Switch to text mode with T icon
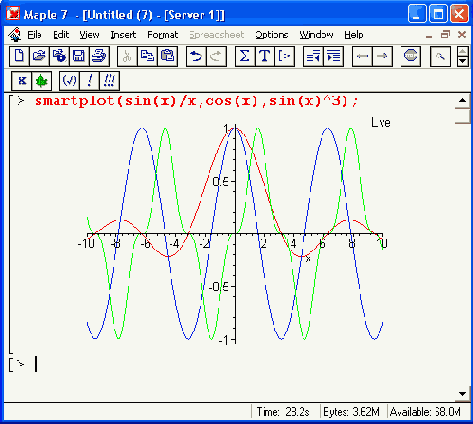 coord(265,56)
